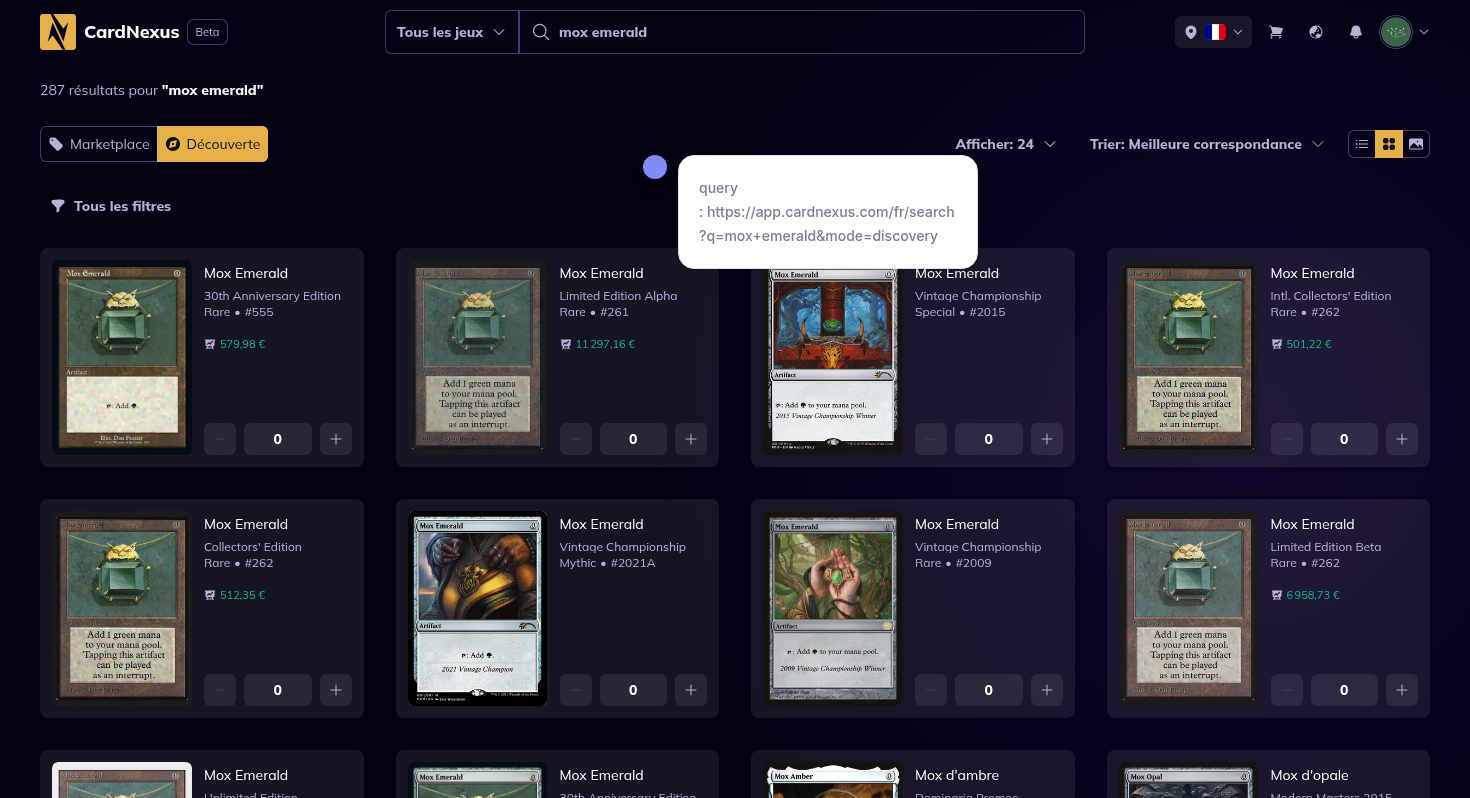Increase quantity of Limited Edition Alpha Mox Emerald
The height and width of the screenshot is (798, 1470).
[691, 439]
